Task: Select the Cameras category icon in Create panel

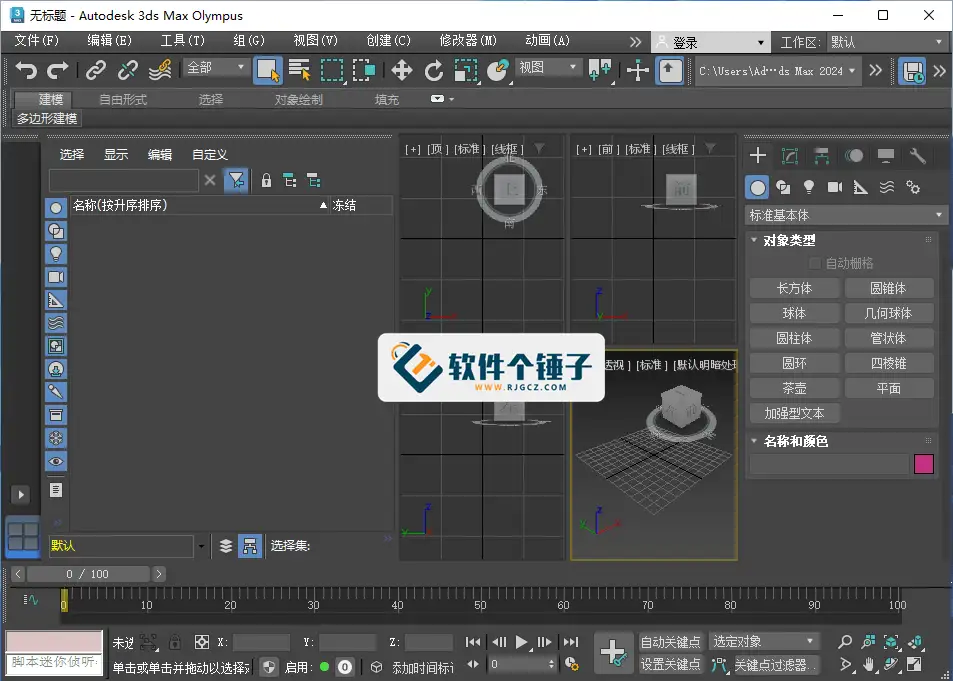Action: click(835, 186)
